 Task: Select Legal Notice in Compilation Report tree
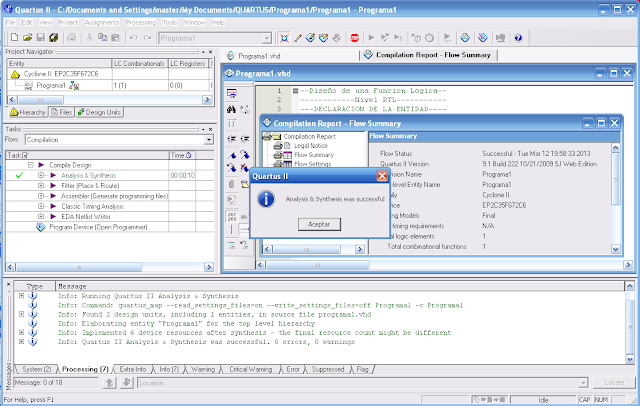(x=311, y=146)
